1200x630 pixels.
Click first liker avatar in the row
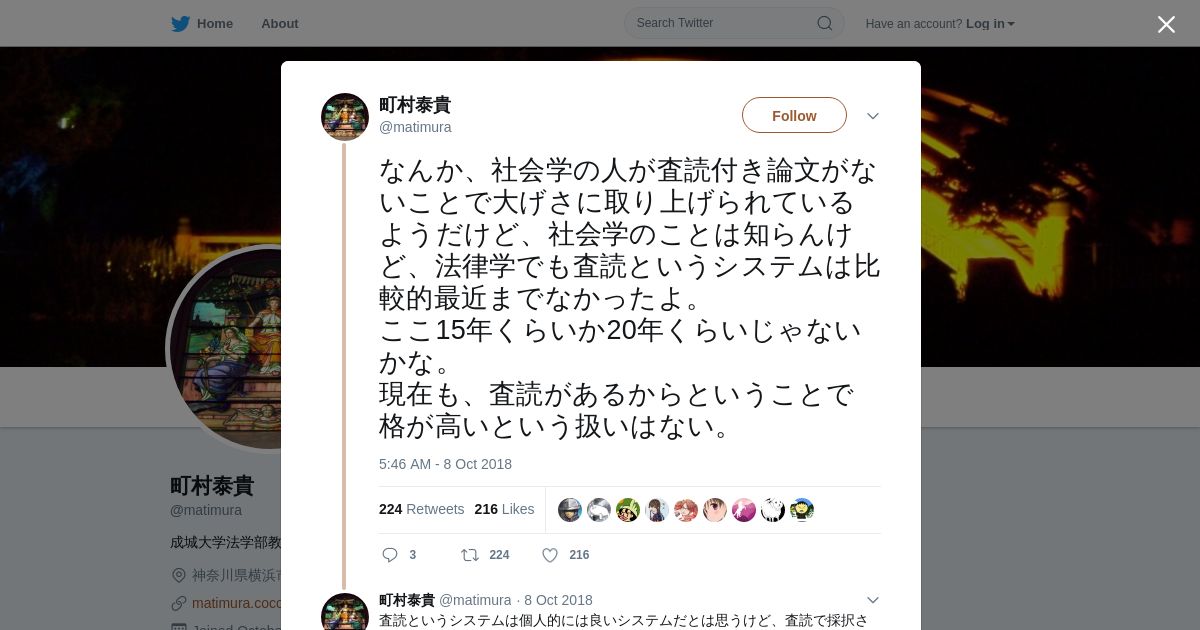click(x=570, y=510)
